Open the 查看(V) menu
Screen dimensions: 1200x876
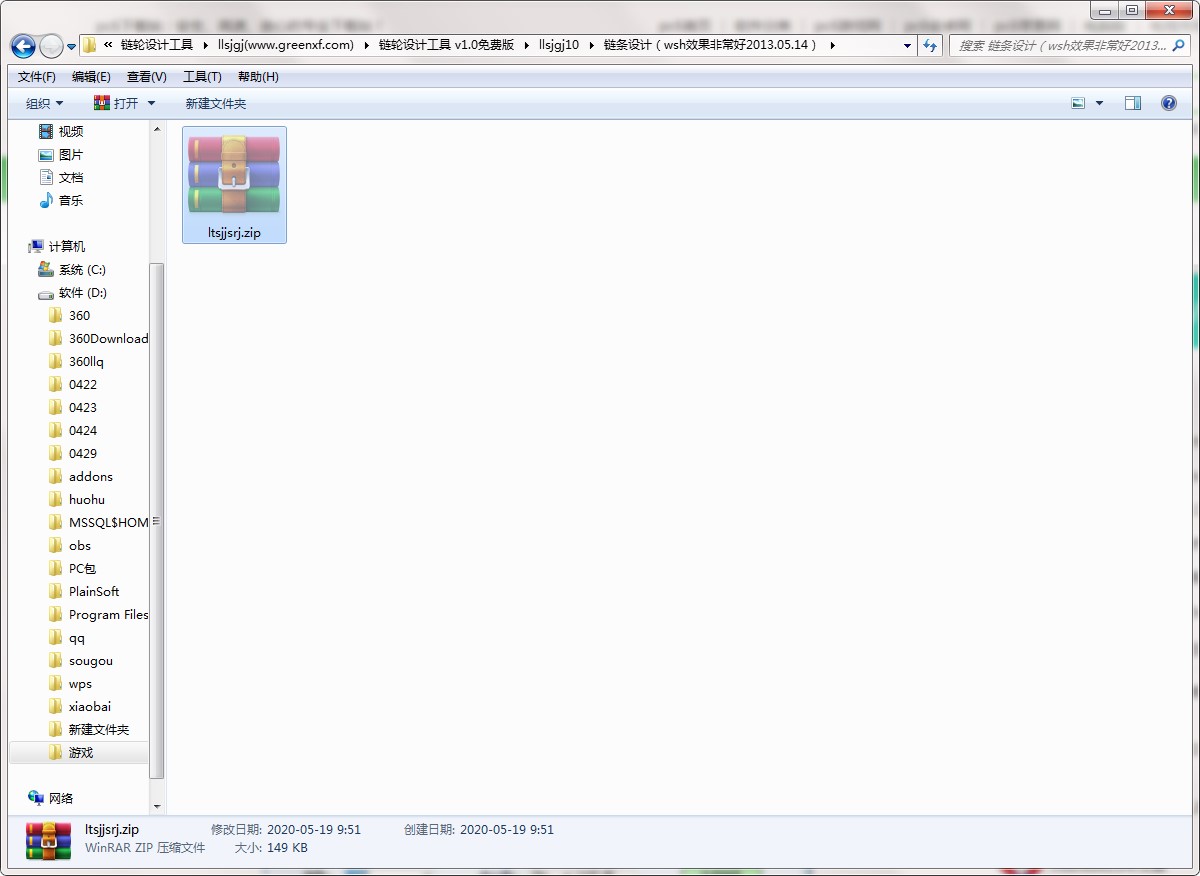coord(147,77)
